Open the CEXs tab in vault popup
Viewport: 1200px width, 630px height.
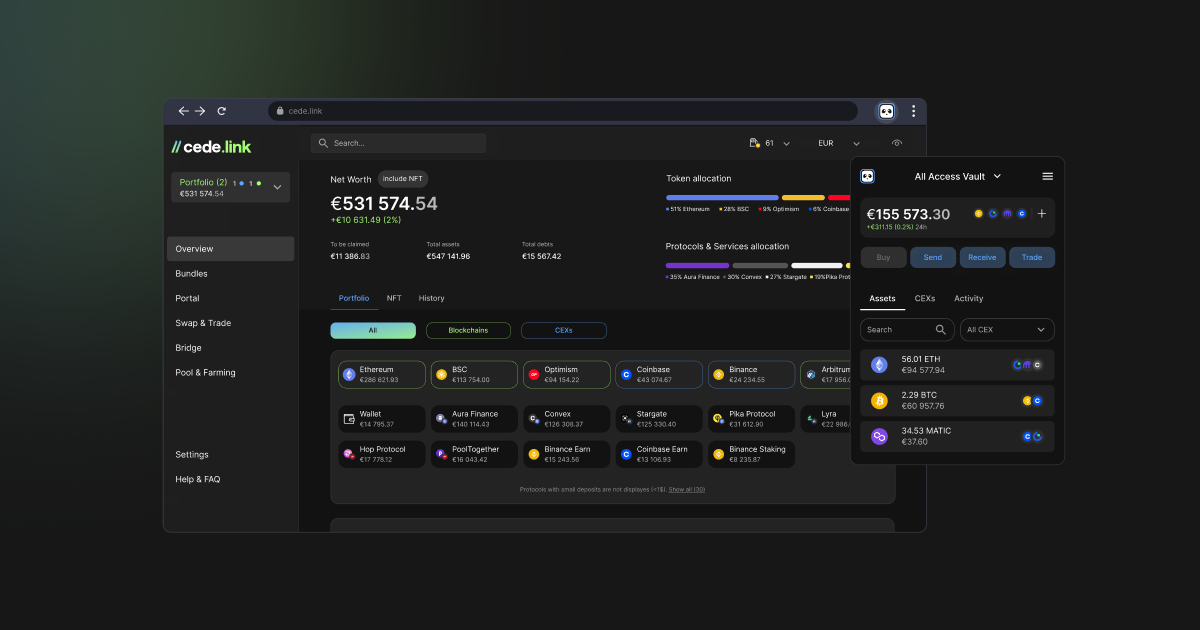coord(925,298)
